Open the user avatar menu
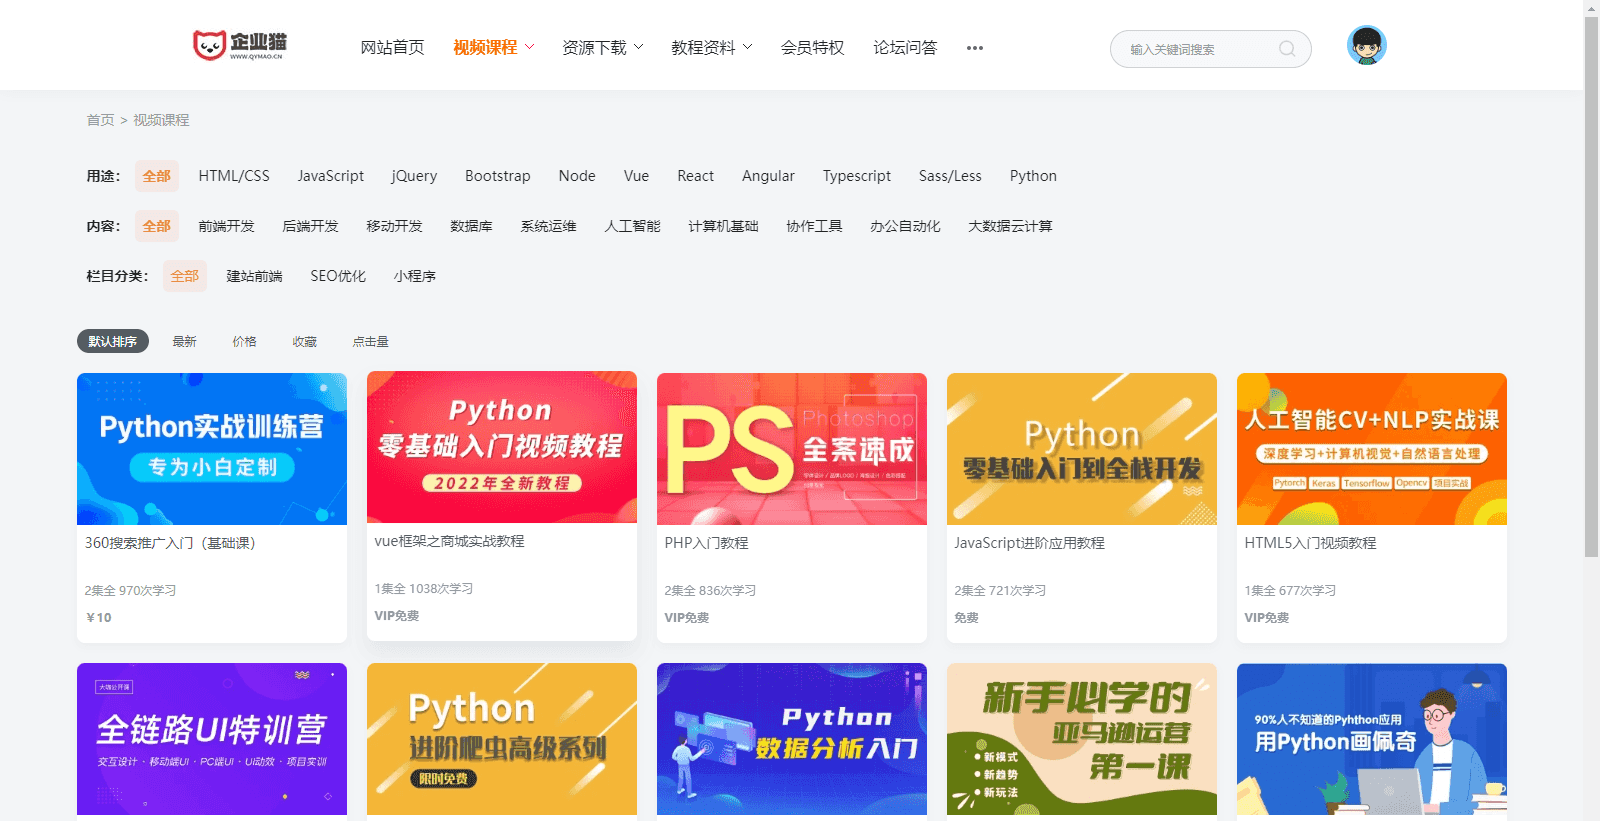 pos(1366,45)
